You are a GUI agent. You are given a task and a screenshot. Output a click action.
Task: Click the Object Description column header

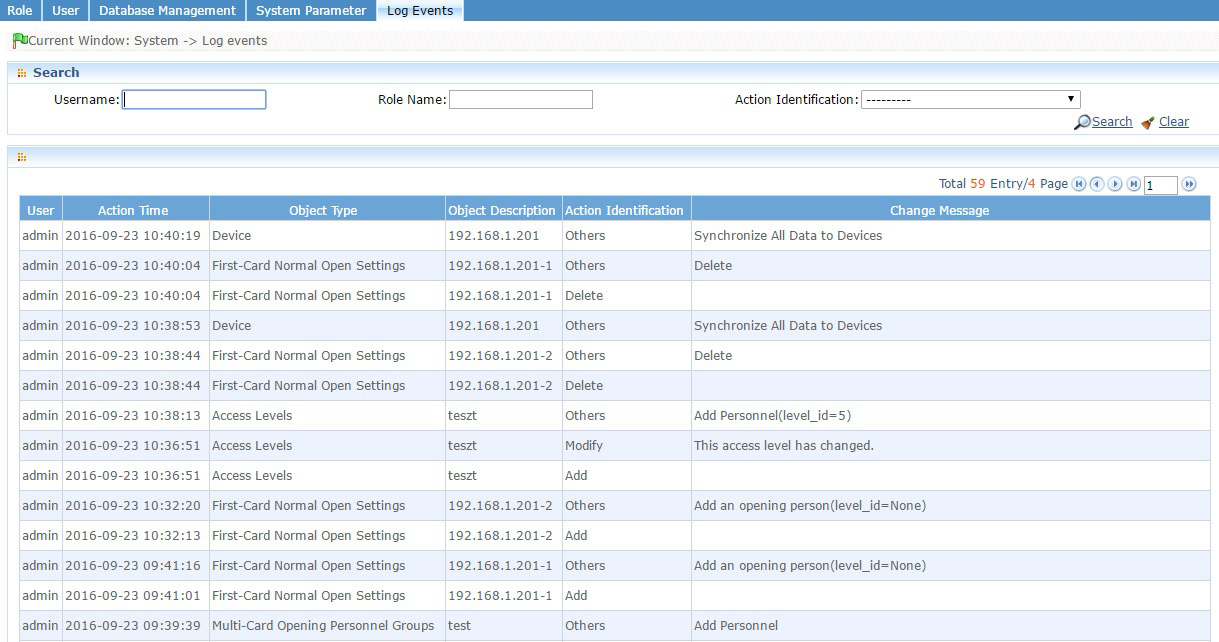click(x=502, y=210)
